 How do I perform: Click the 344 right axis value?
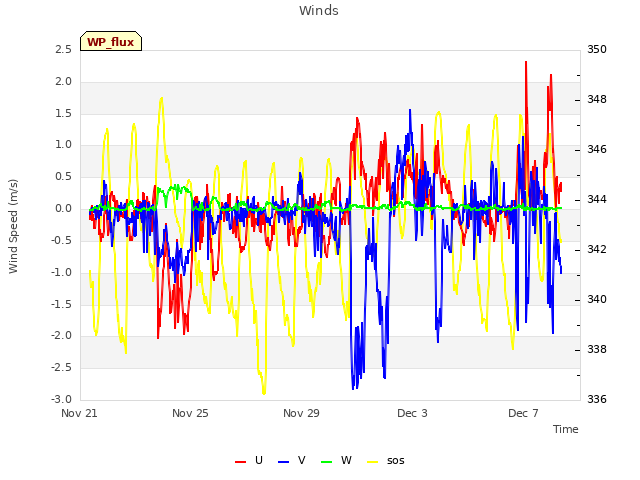tap(597, 200)
